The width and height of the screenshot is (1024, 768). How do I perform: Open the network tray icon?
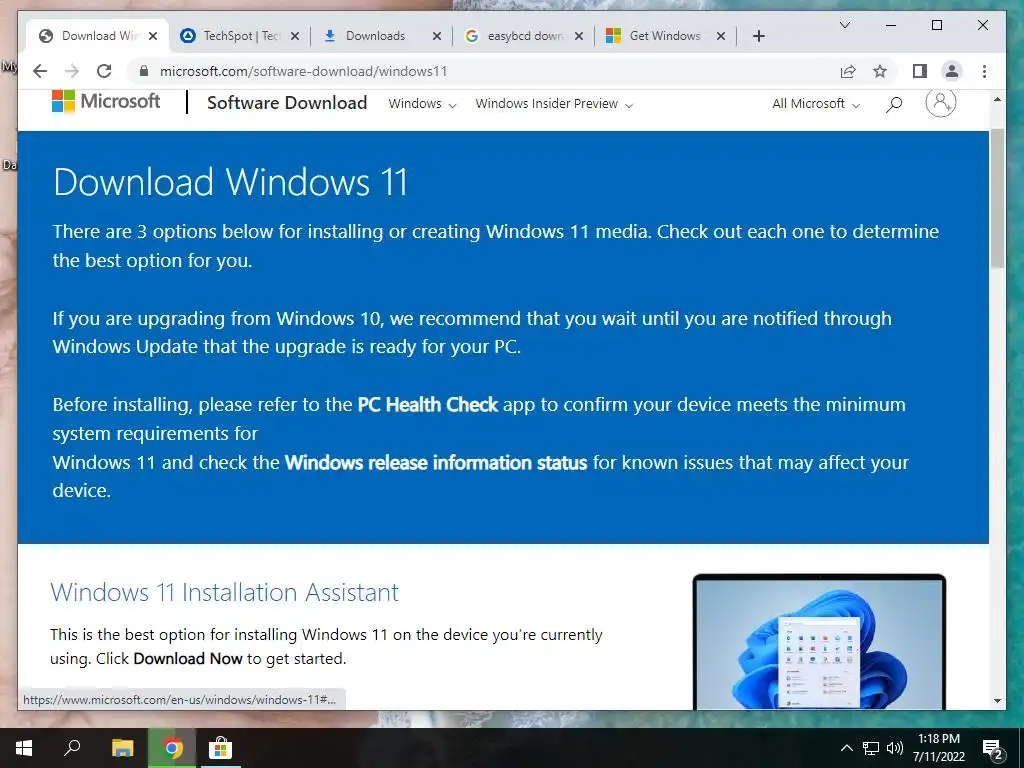871,748
